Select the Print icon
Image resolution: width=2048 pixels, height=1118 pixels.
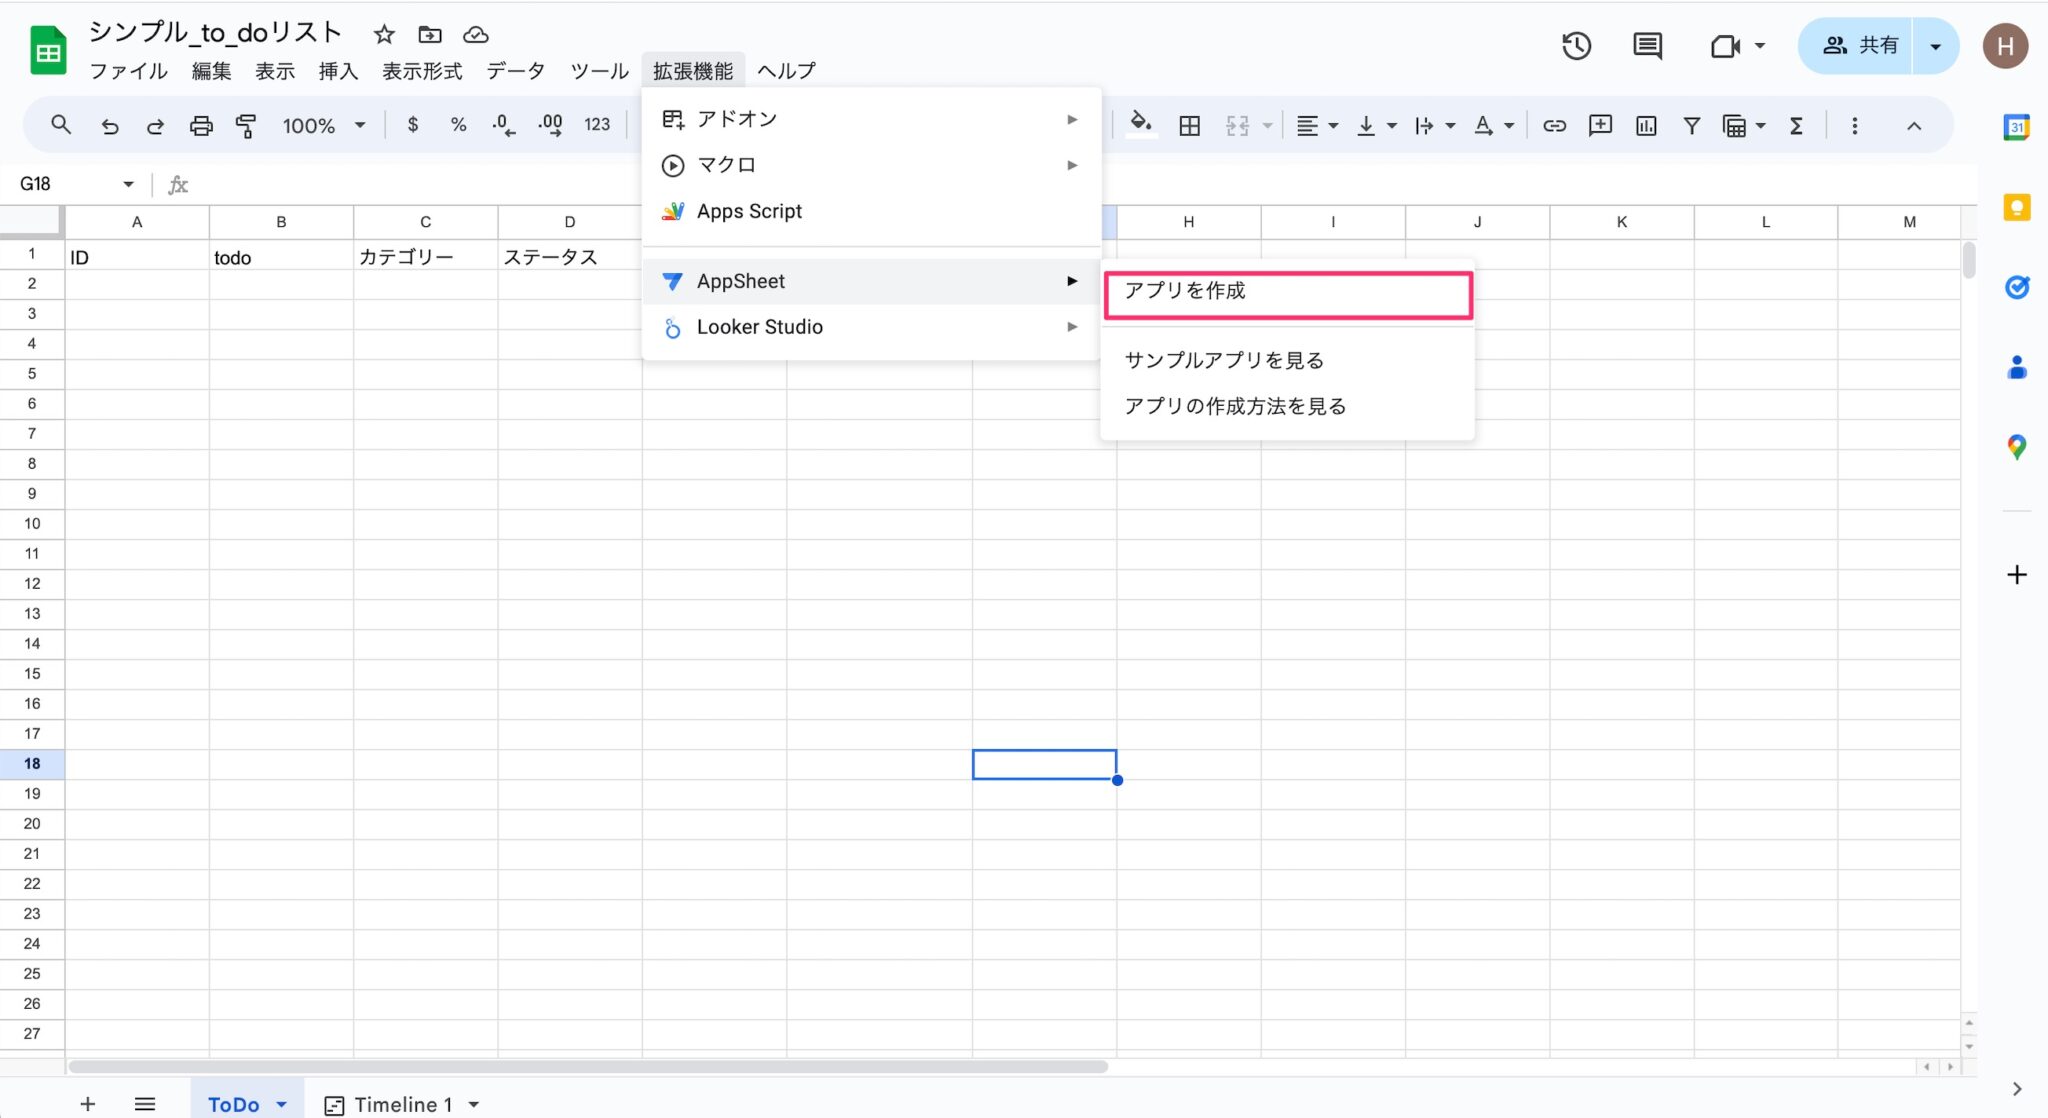pos(202,125)
